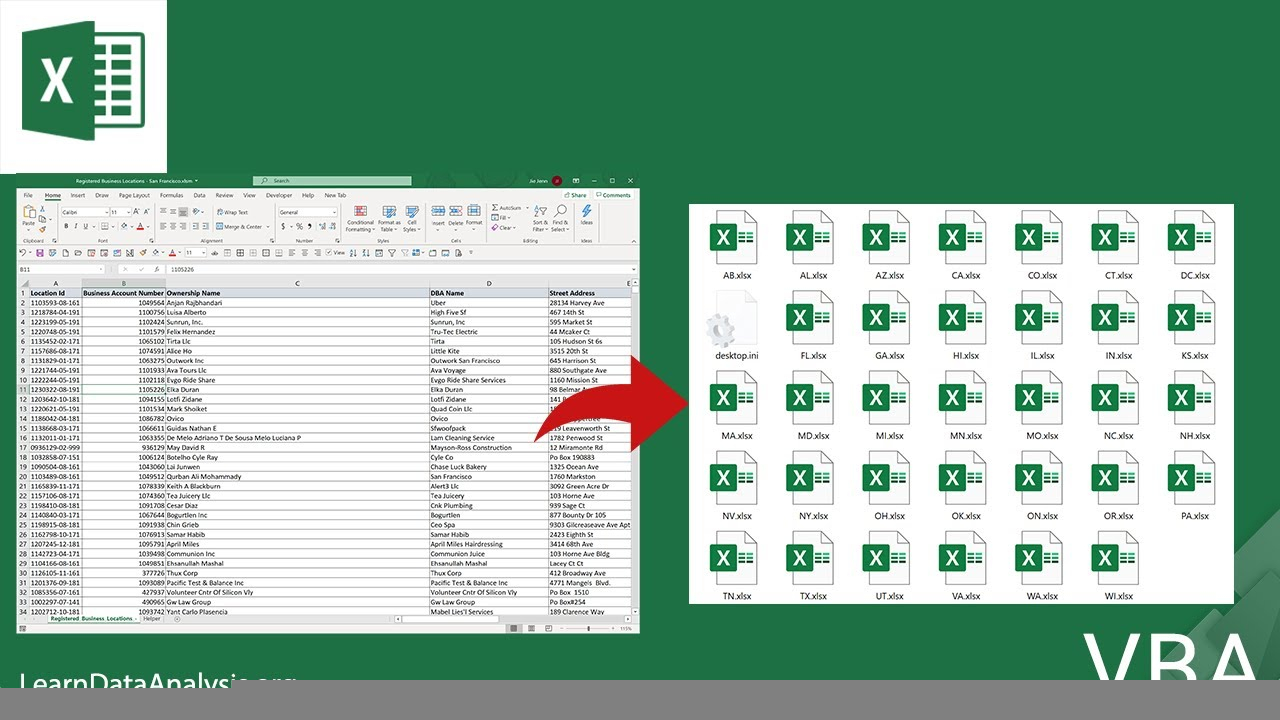Toggle Bold formatting

pos(66,226)
